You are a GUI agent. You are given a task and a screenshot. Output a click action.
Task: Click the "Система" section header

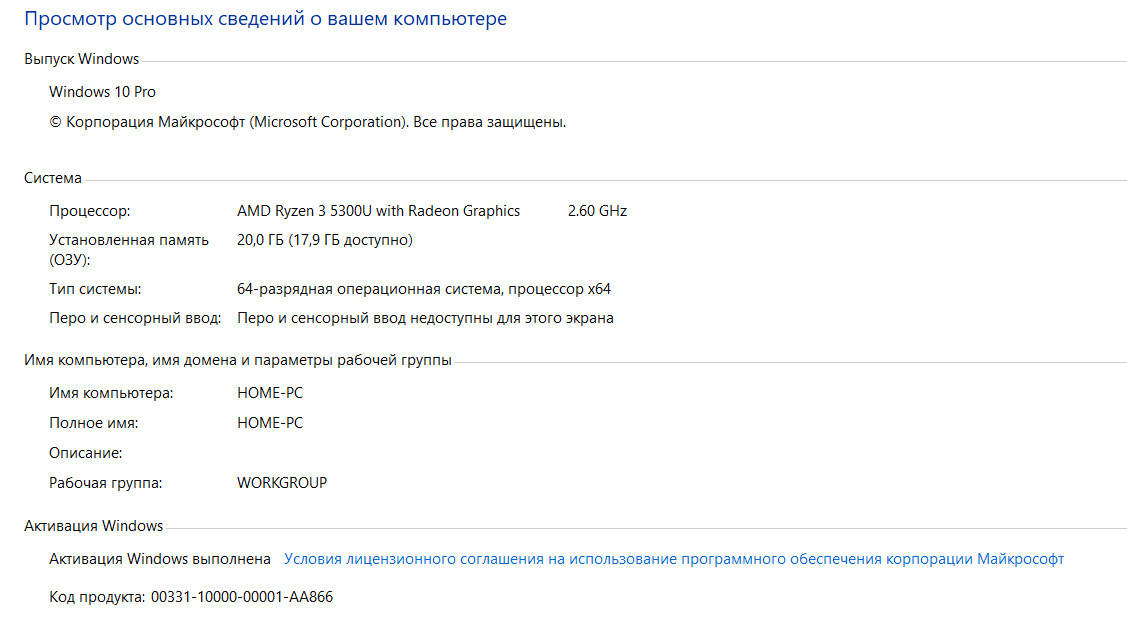click(53, 178)
